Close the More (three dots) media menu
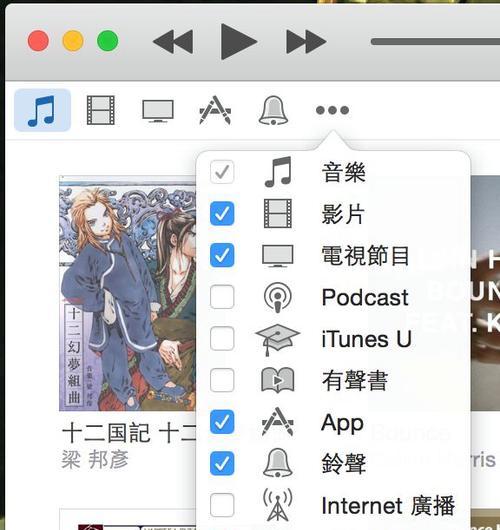This screenshot has width=500, height=530. point(332,110)
